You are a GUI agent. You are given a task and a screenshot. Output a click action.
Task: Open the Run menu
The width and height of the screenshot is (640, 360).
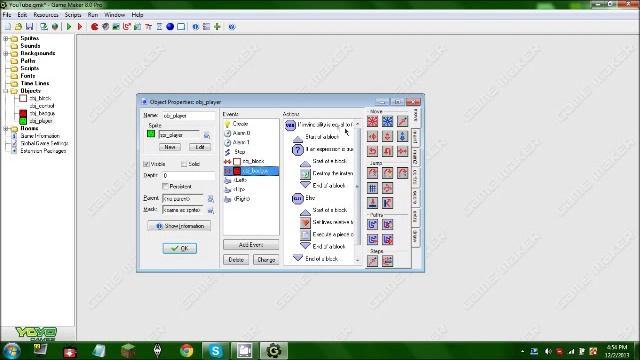click(93, 15)
